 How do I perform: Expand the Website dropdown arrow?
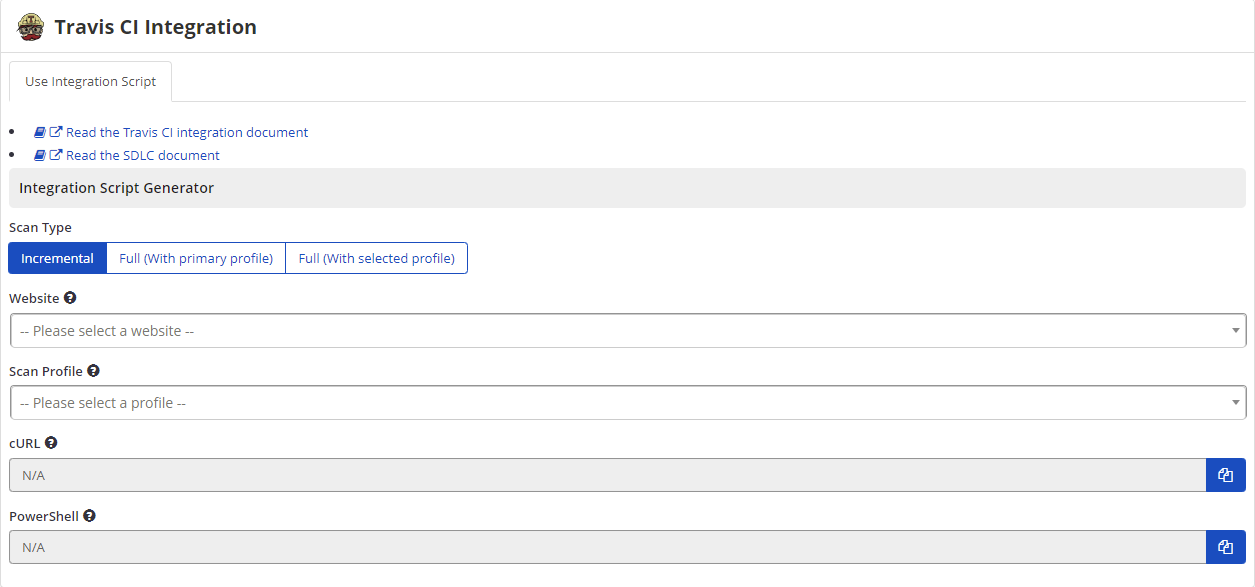coord(1235,330)
